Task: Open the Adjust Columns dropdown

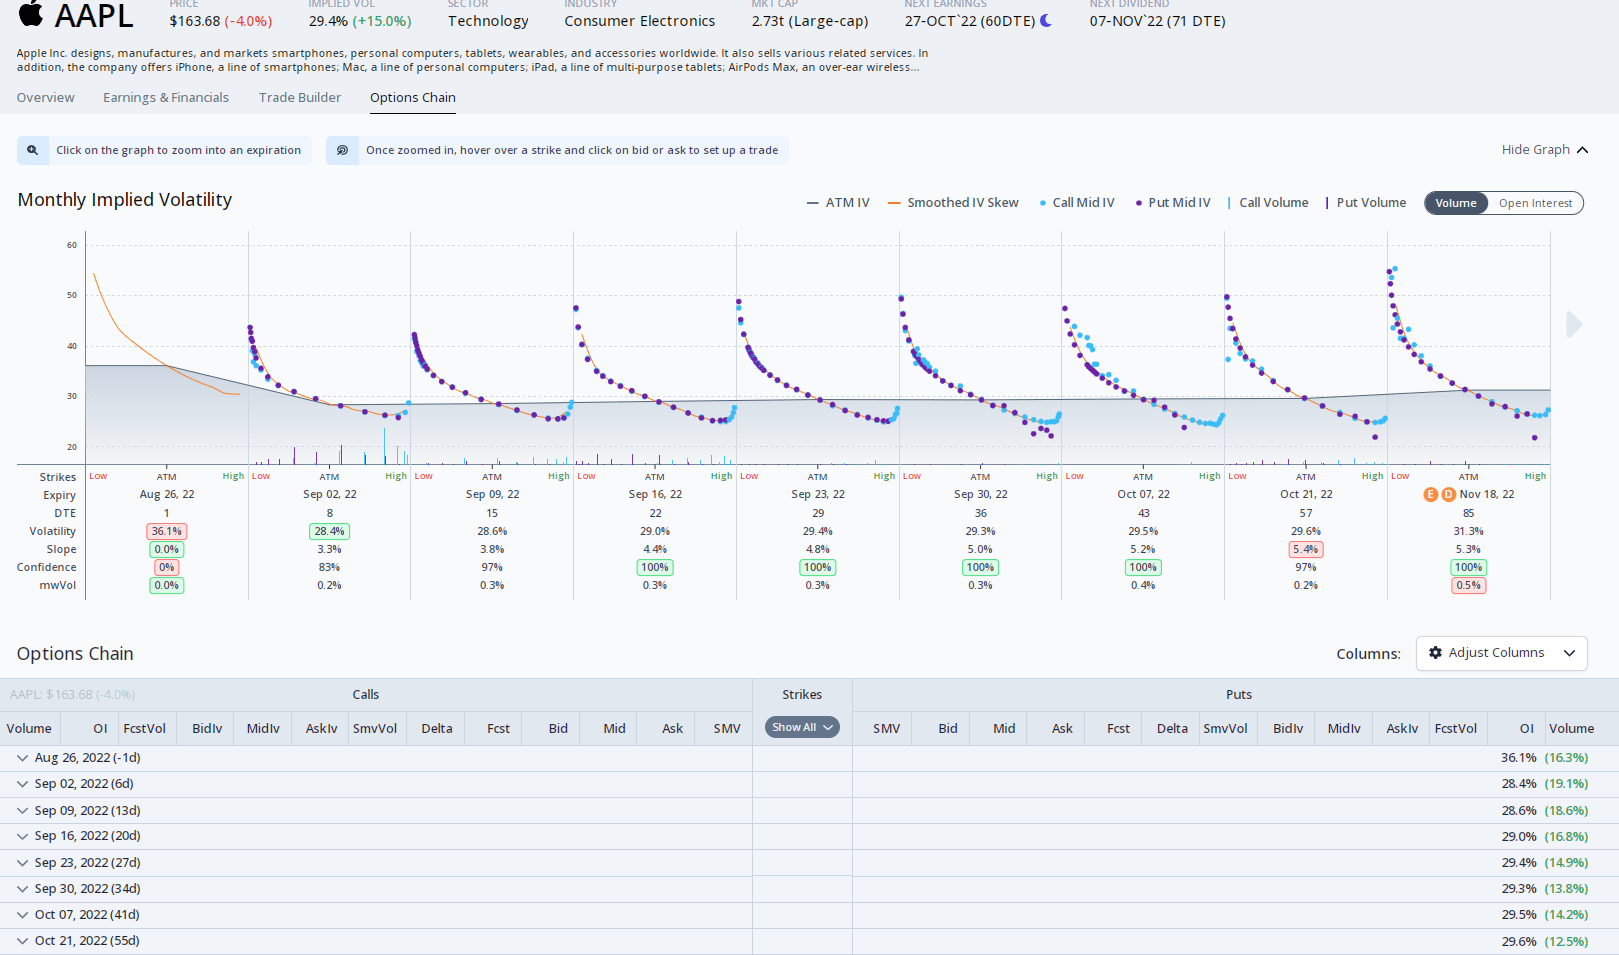Action: tap(1502, 653)
